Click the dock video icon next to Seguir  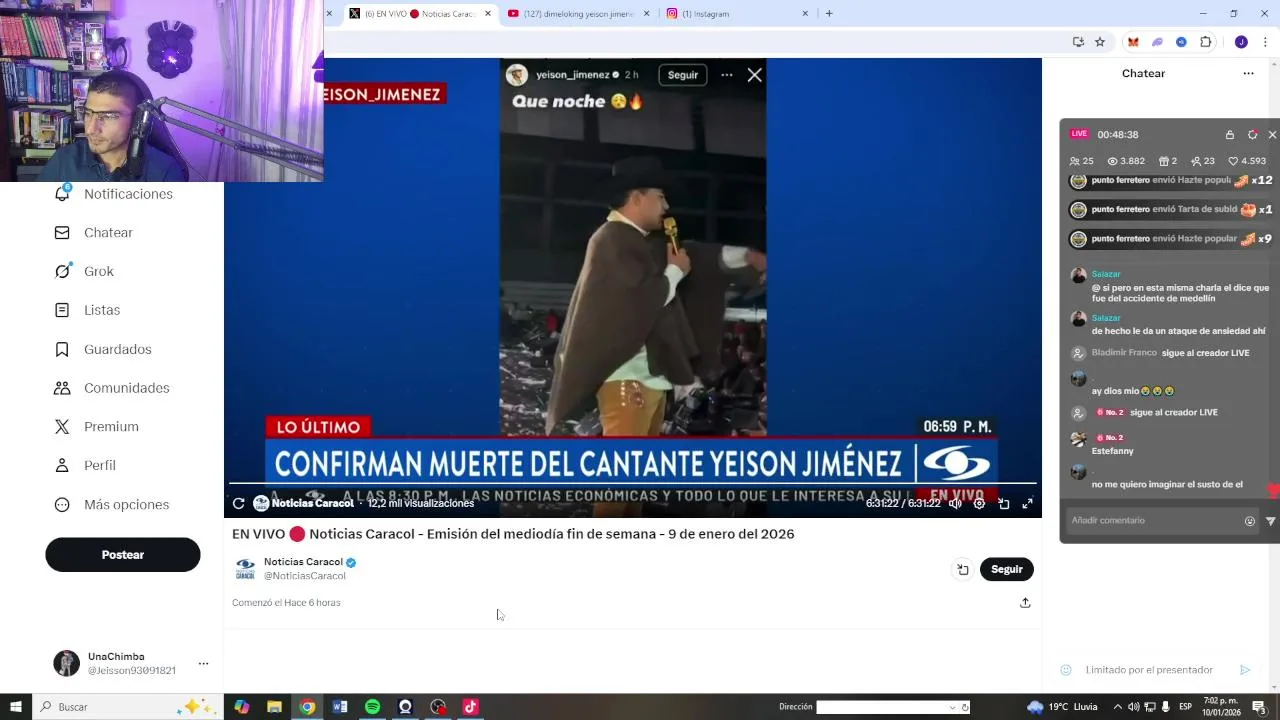(963, 570)
